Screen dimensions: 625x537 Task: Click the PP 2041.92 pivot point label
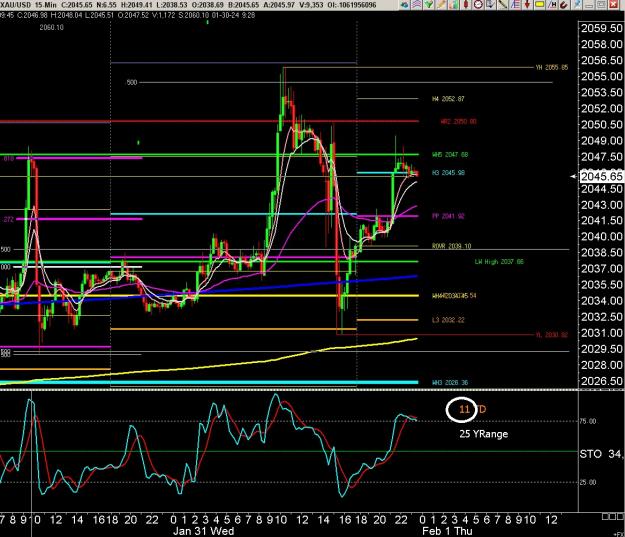coord(448,216)
